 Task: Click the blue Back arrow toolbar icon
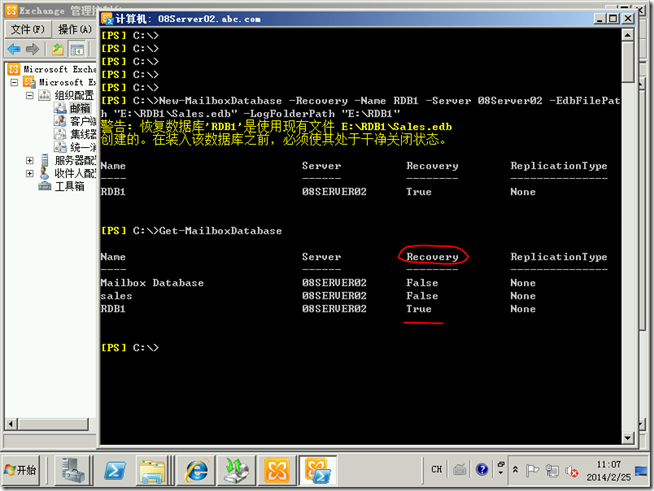tap(14, 49)
